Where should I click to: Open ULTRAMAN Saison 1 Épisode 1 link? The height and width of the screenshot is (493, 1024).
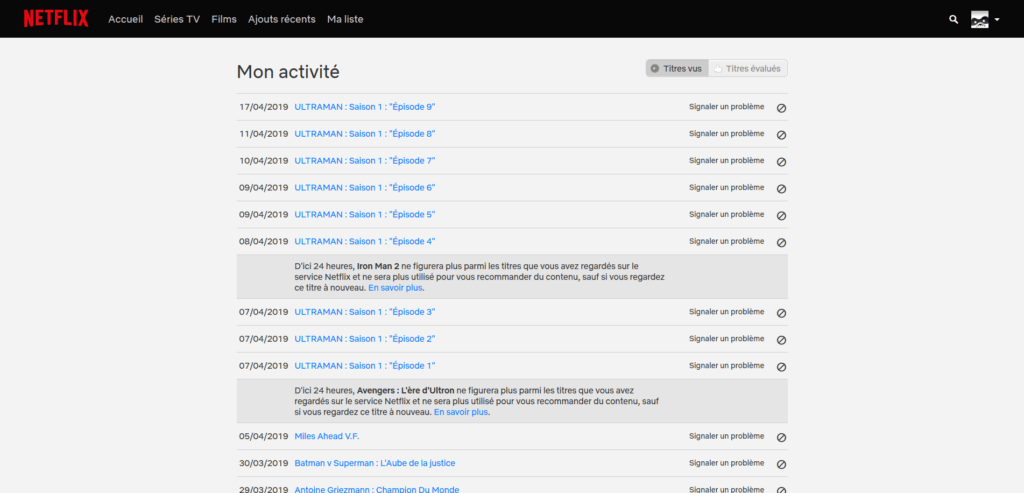coord(364,366)
